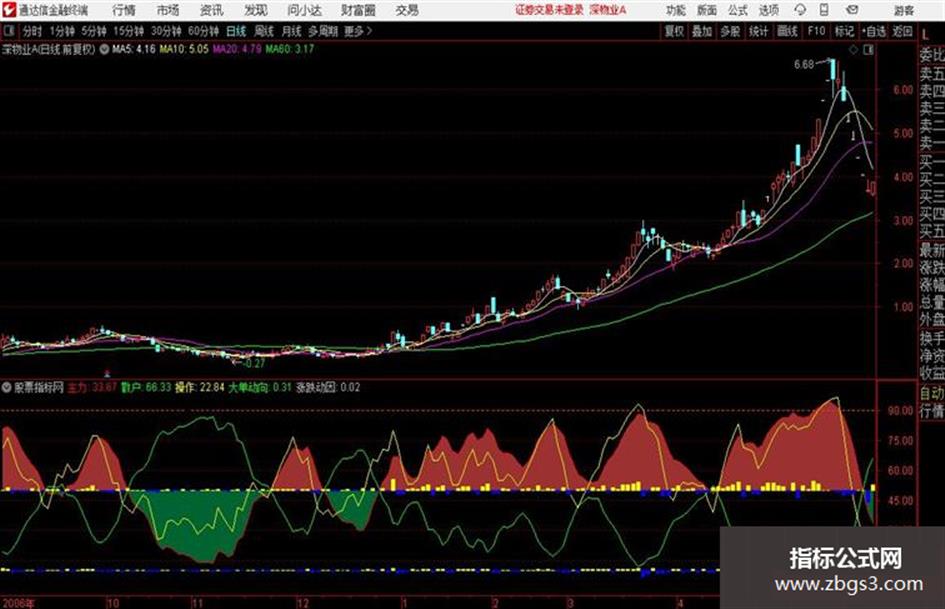Toggle left panel icon beside 分时
This screenshot has width=945, height=609.
tap(9, 31)
